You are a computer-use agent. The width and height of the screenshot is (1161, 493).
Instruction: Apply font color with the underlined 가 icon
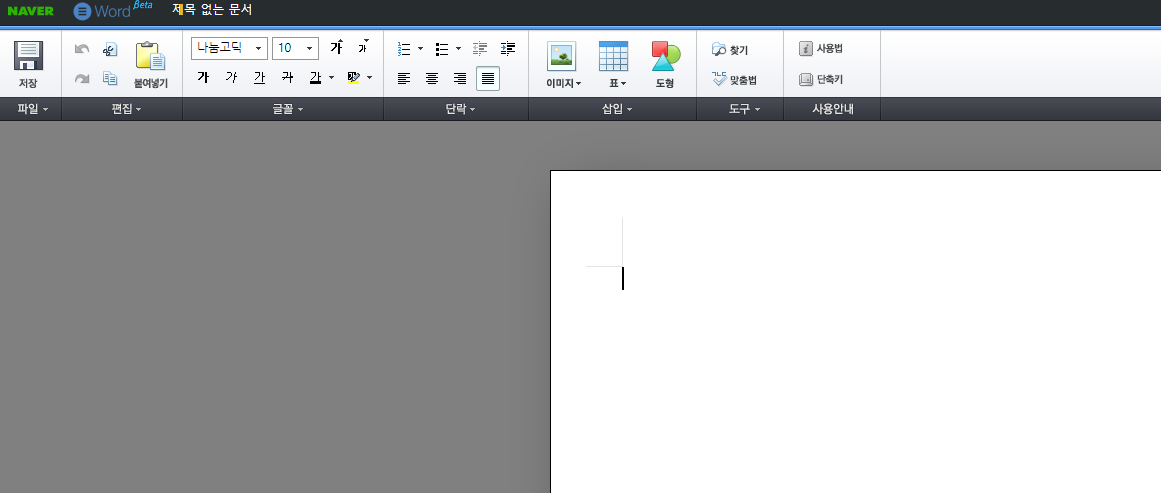(315, 77)
